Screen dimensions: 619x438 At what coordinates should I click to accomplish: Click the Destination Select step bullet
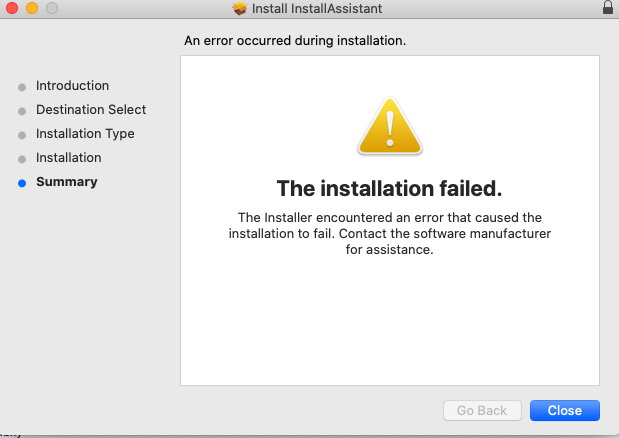[22, 111]
